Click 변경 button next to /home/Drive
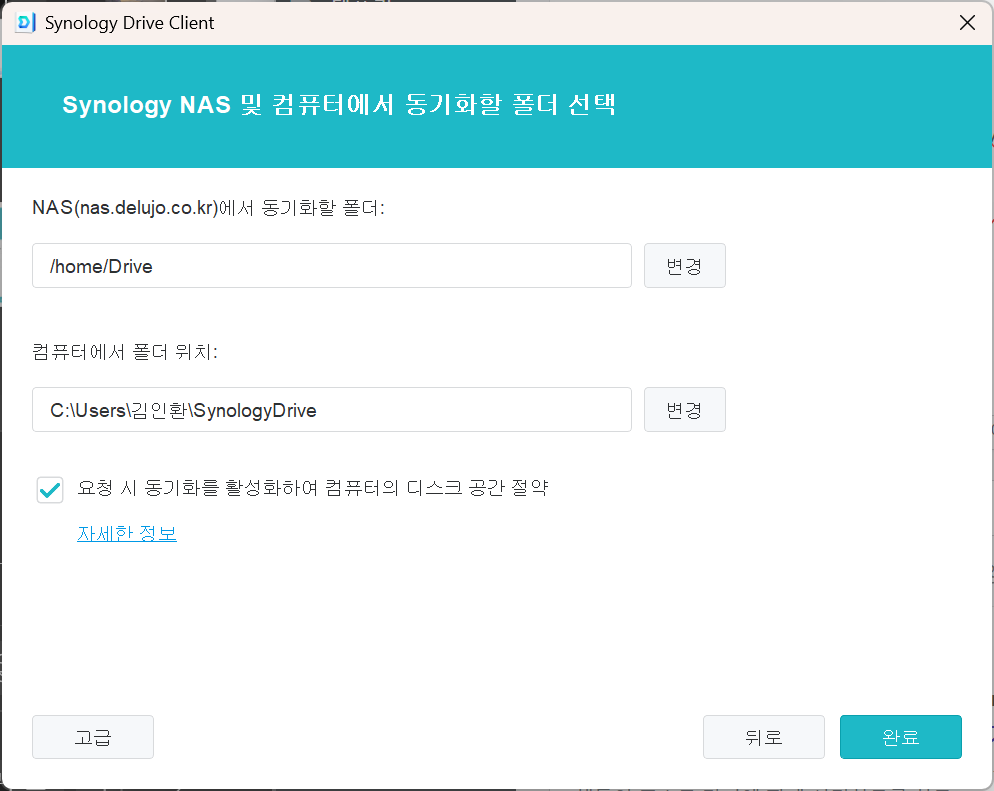 pos(685,266)
